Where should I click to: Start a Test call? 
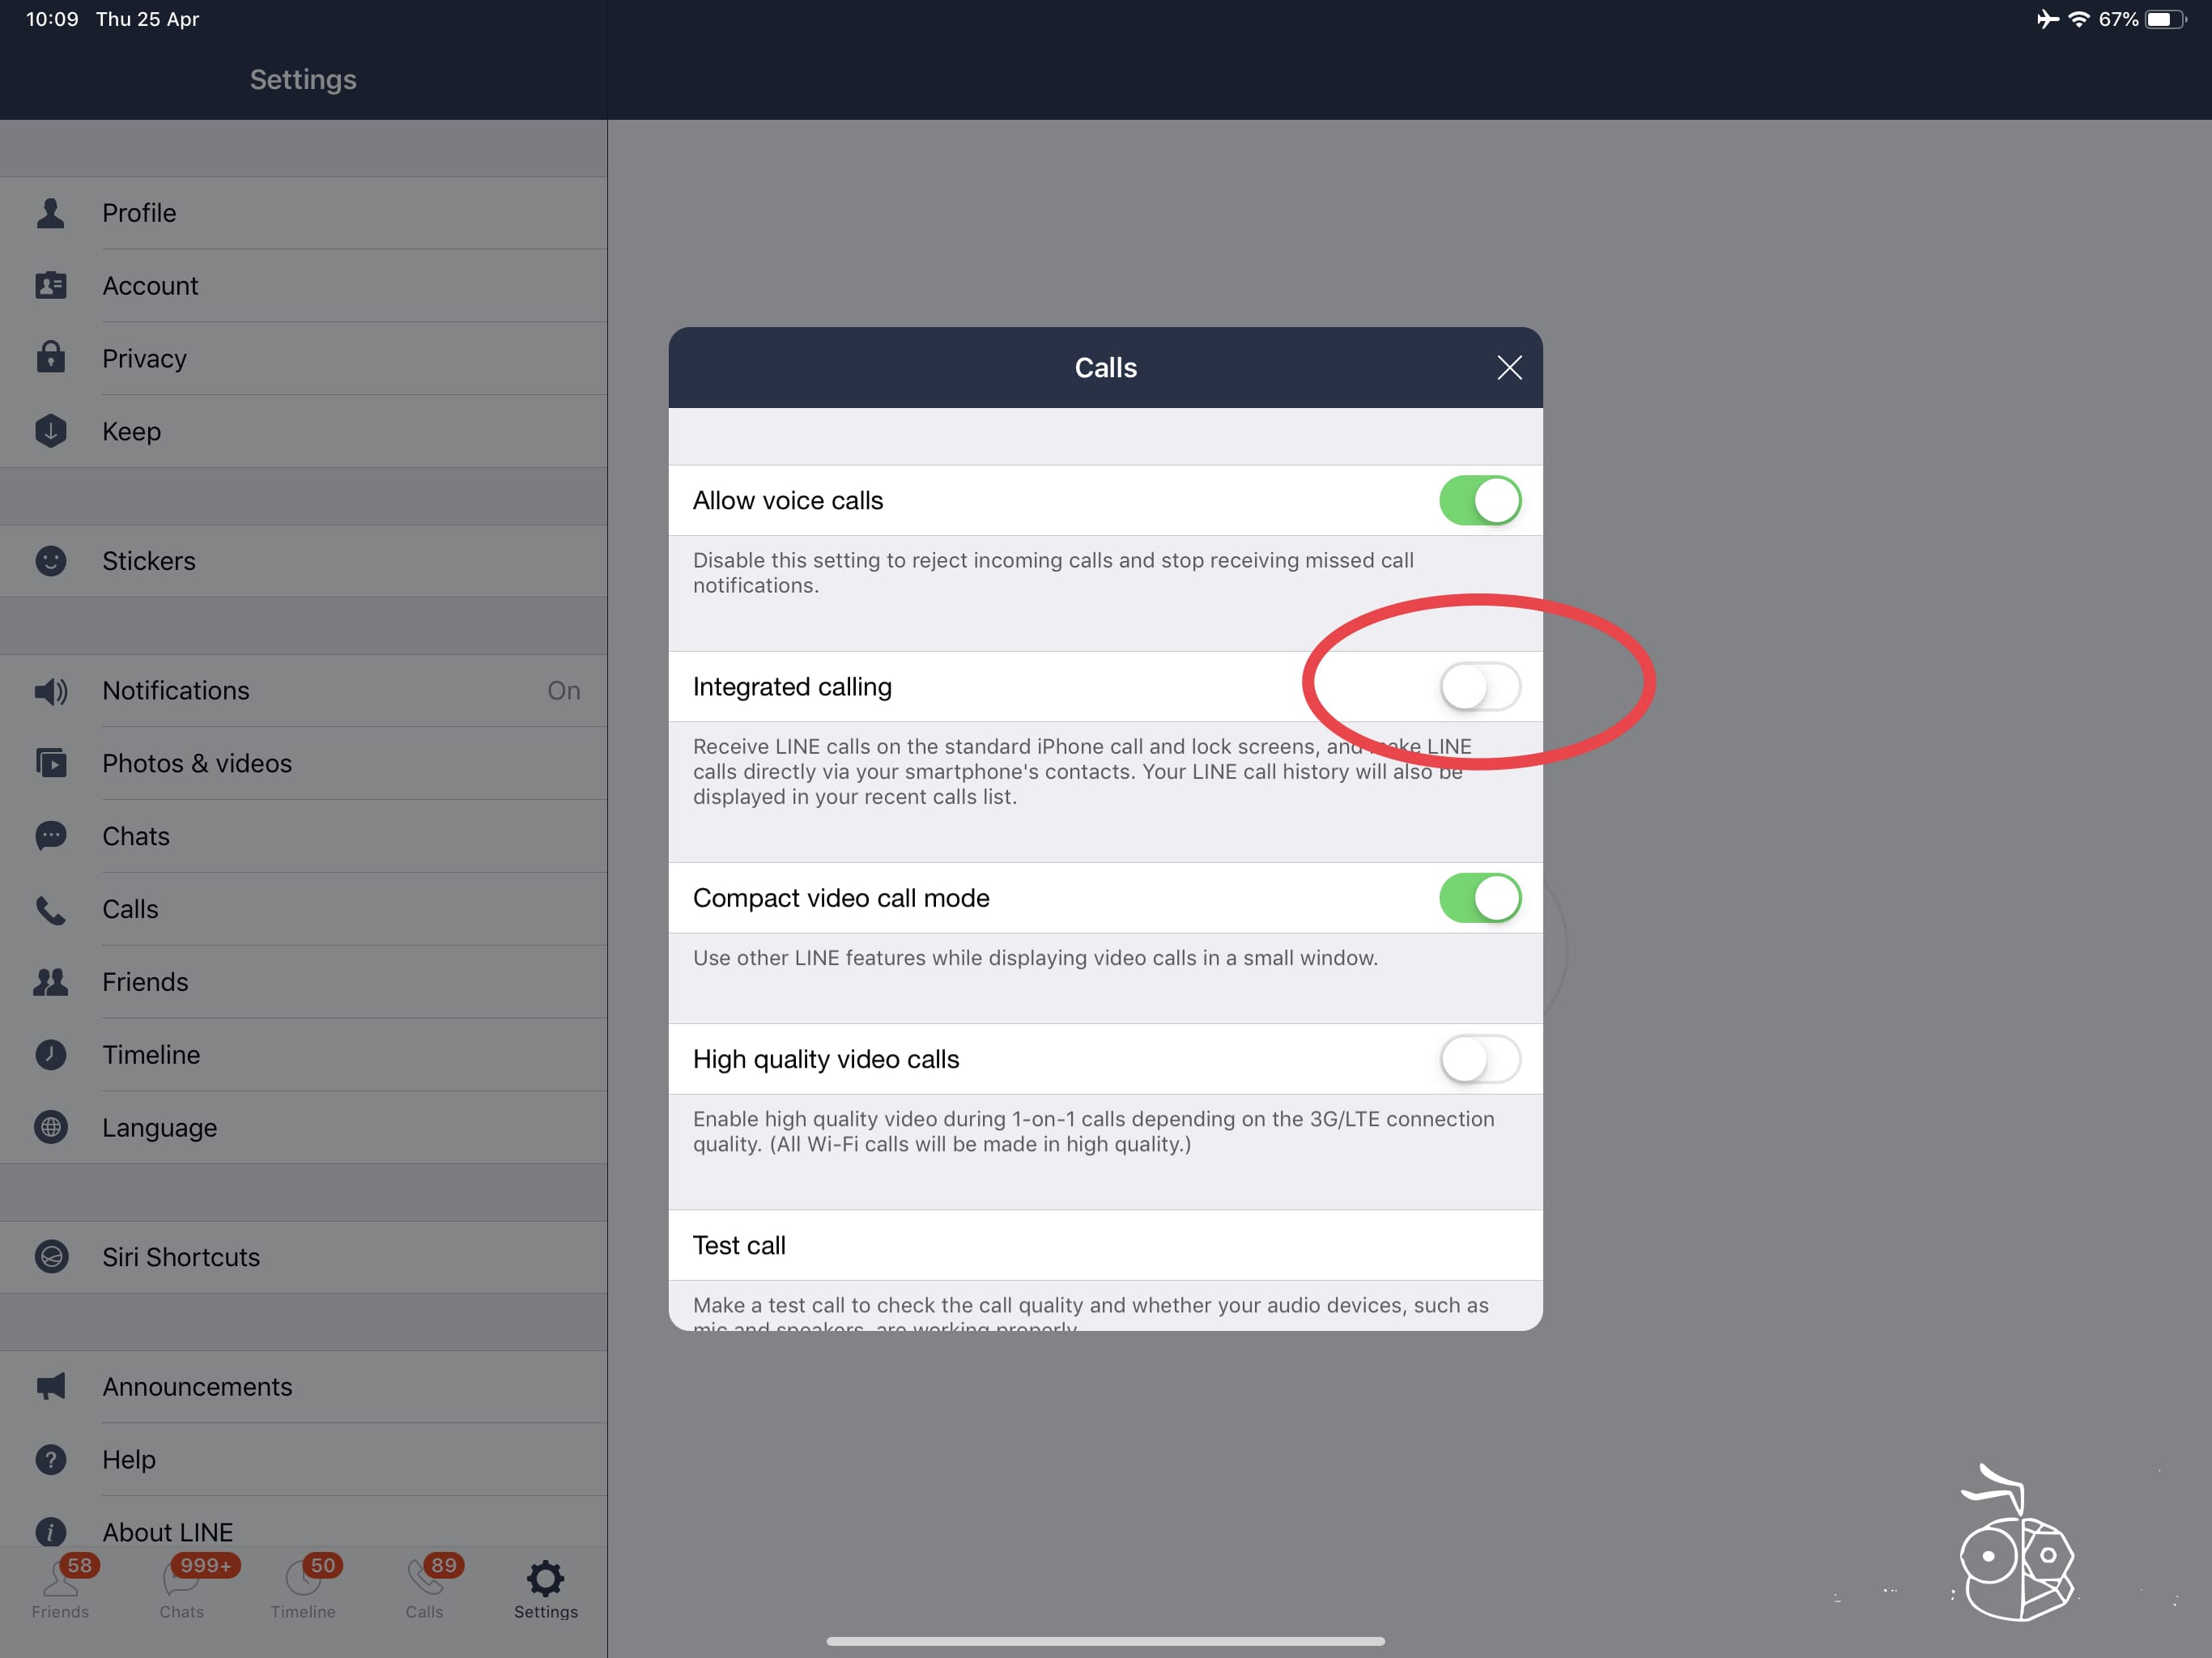click(1105, 1245)
